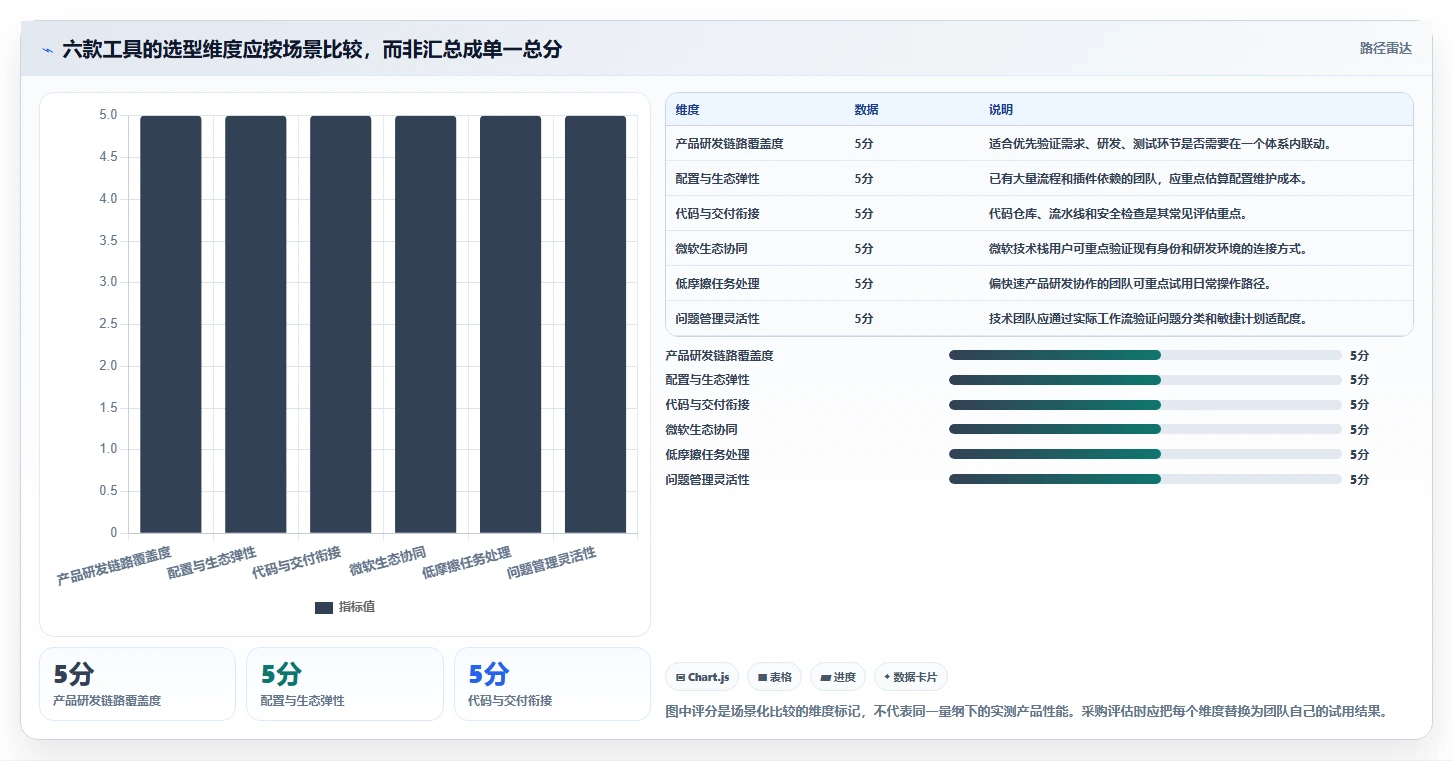Click the 配置与生态弹性 progress bar
Screen dimensions: 1453x761
pyautogui.click(x=1145, y=380)
